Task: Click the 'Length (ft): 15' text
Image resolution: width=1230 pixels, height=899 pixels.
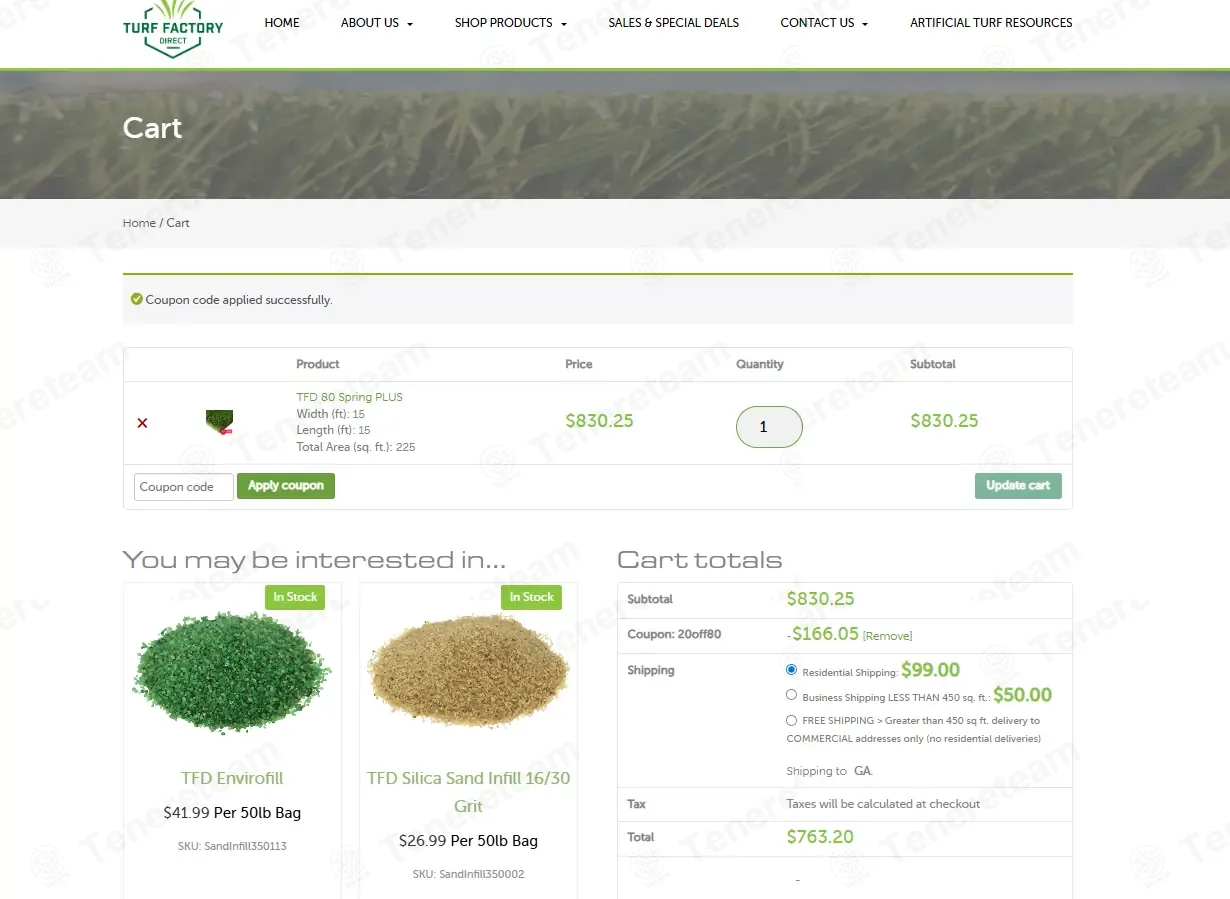Action: pyautogui.click(x=333, y=430)
